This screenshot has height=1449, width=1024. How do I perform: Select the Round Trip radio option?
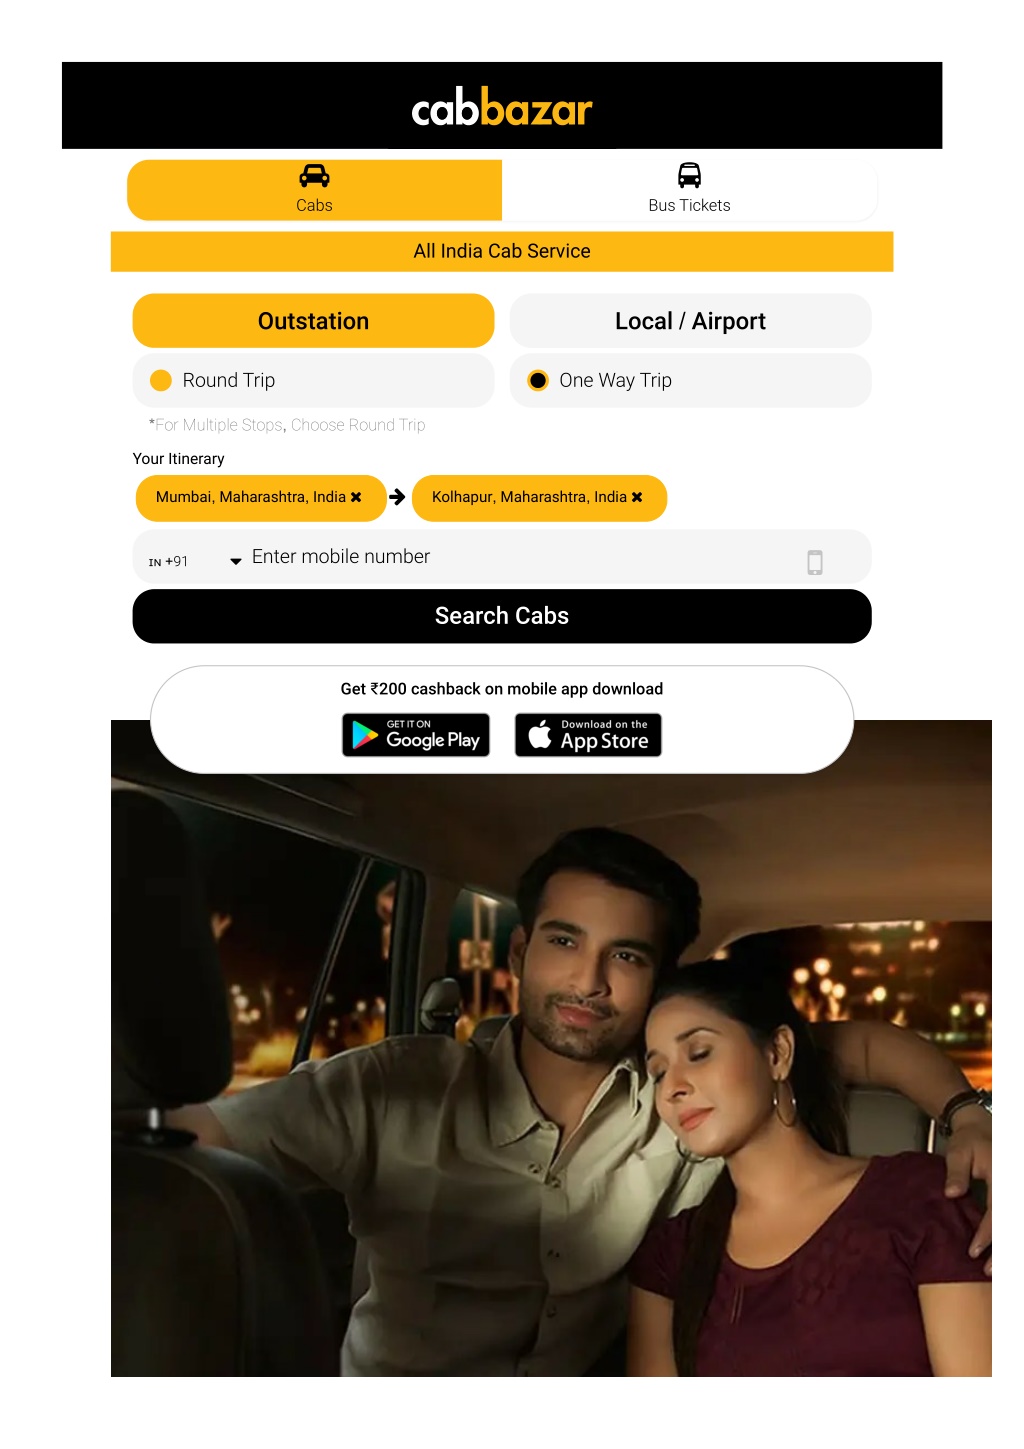pos(161,380)
